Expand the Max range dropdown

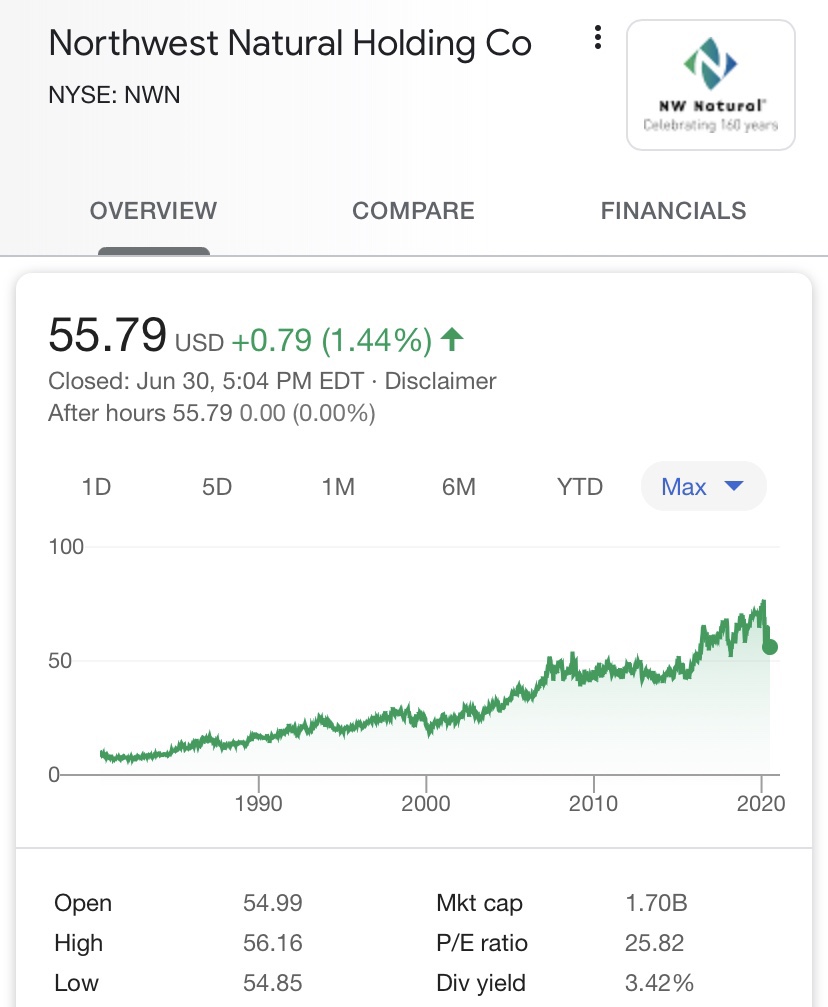coord(703,487)
